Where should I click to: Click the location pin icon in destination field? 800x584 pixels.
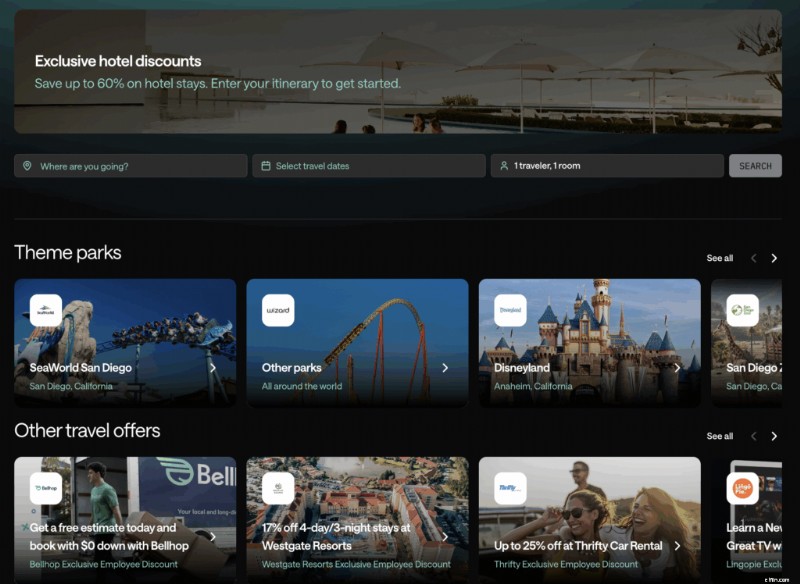27,166
